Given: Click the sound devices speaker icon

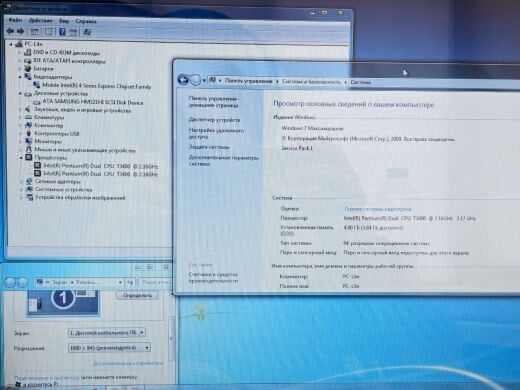Looking at the screenshot, I should 28,109.
